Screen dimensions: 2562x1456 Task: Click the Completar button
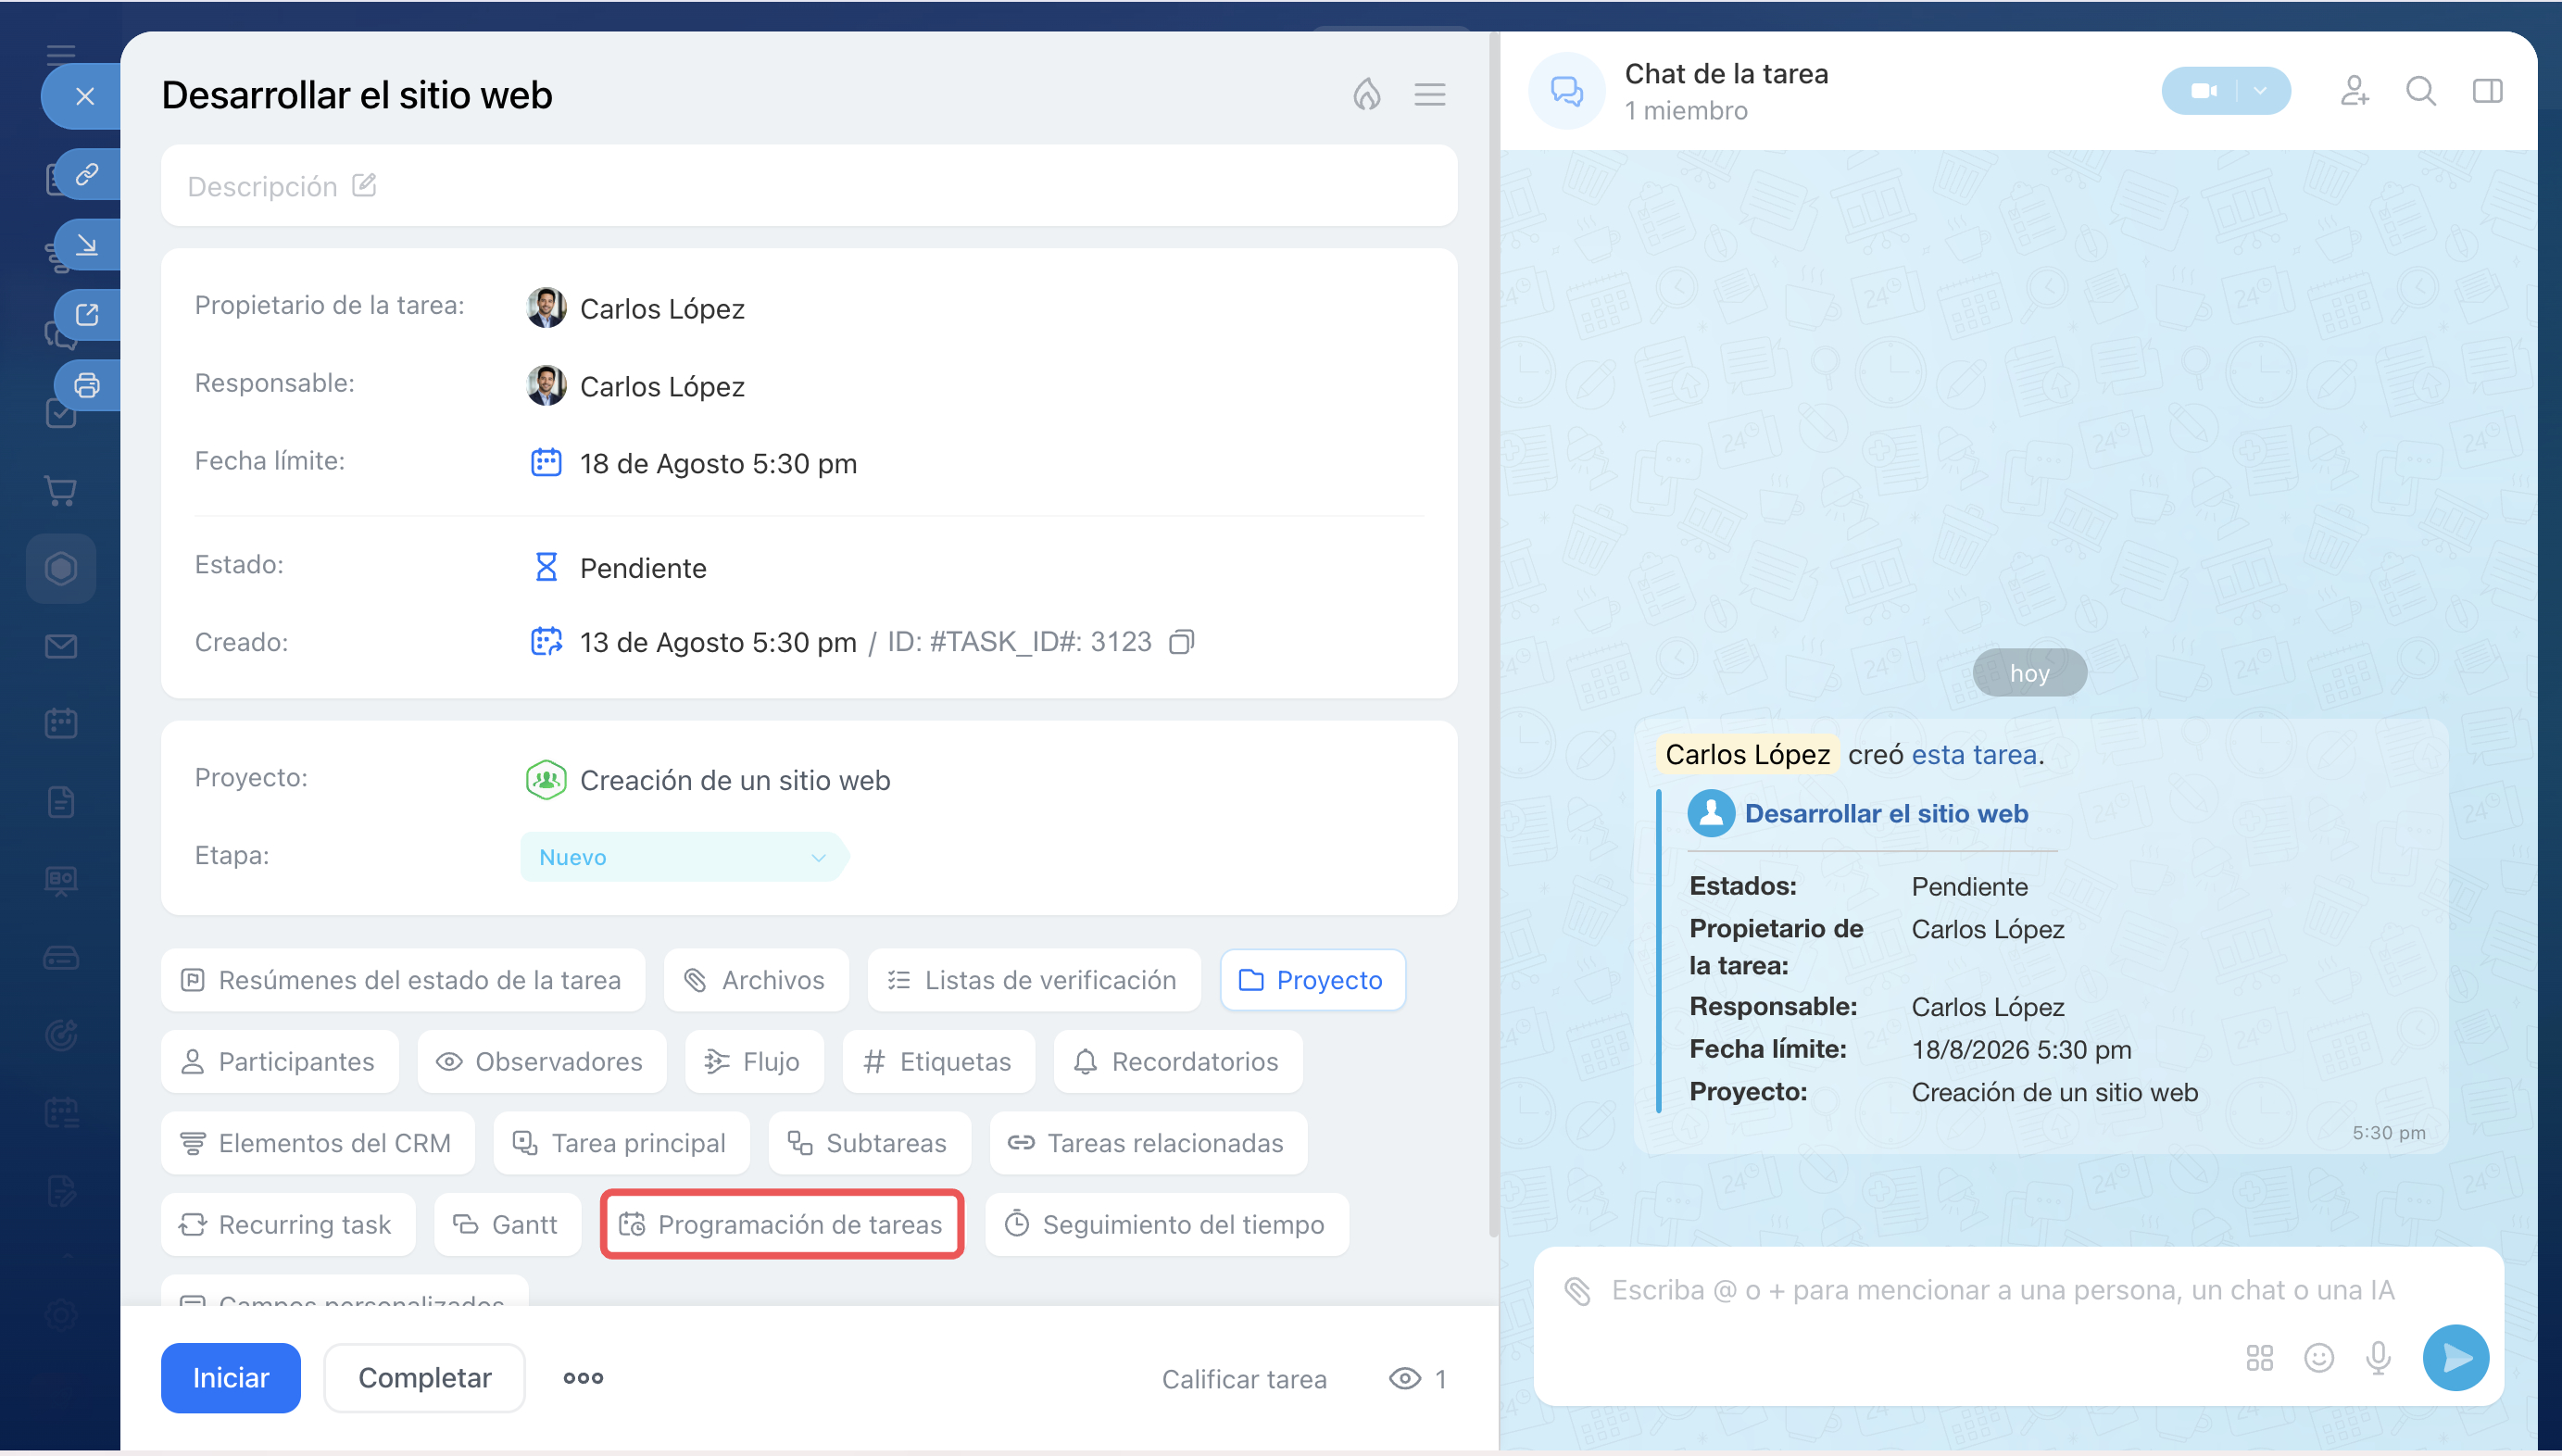(425, 1378)
